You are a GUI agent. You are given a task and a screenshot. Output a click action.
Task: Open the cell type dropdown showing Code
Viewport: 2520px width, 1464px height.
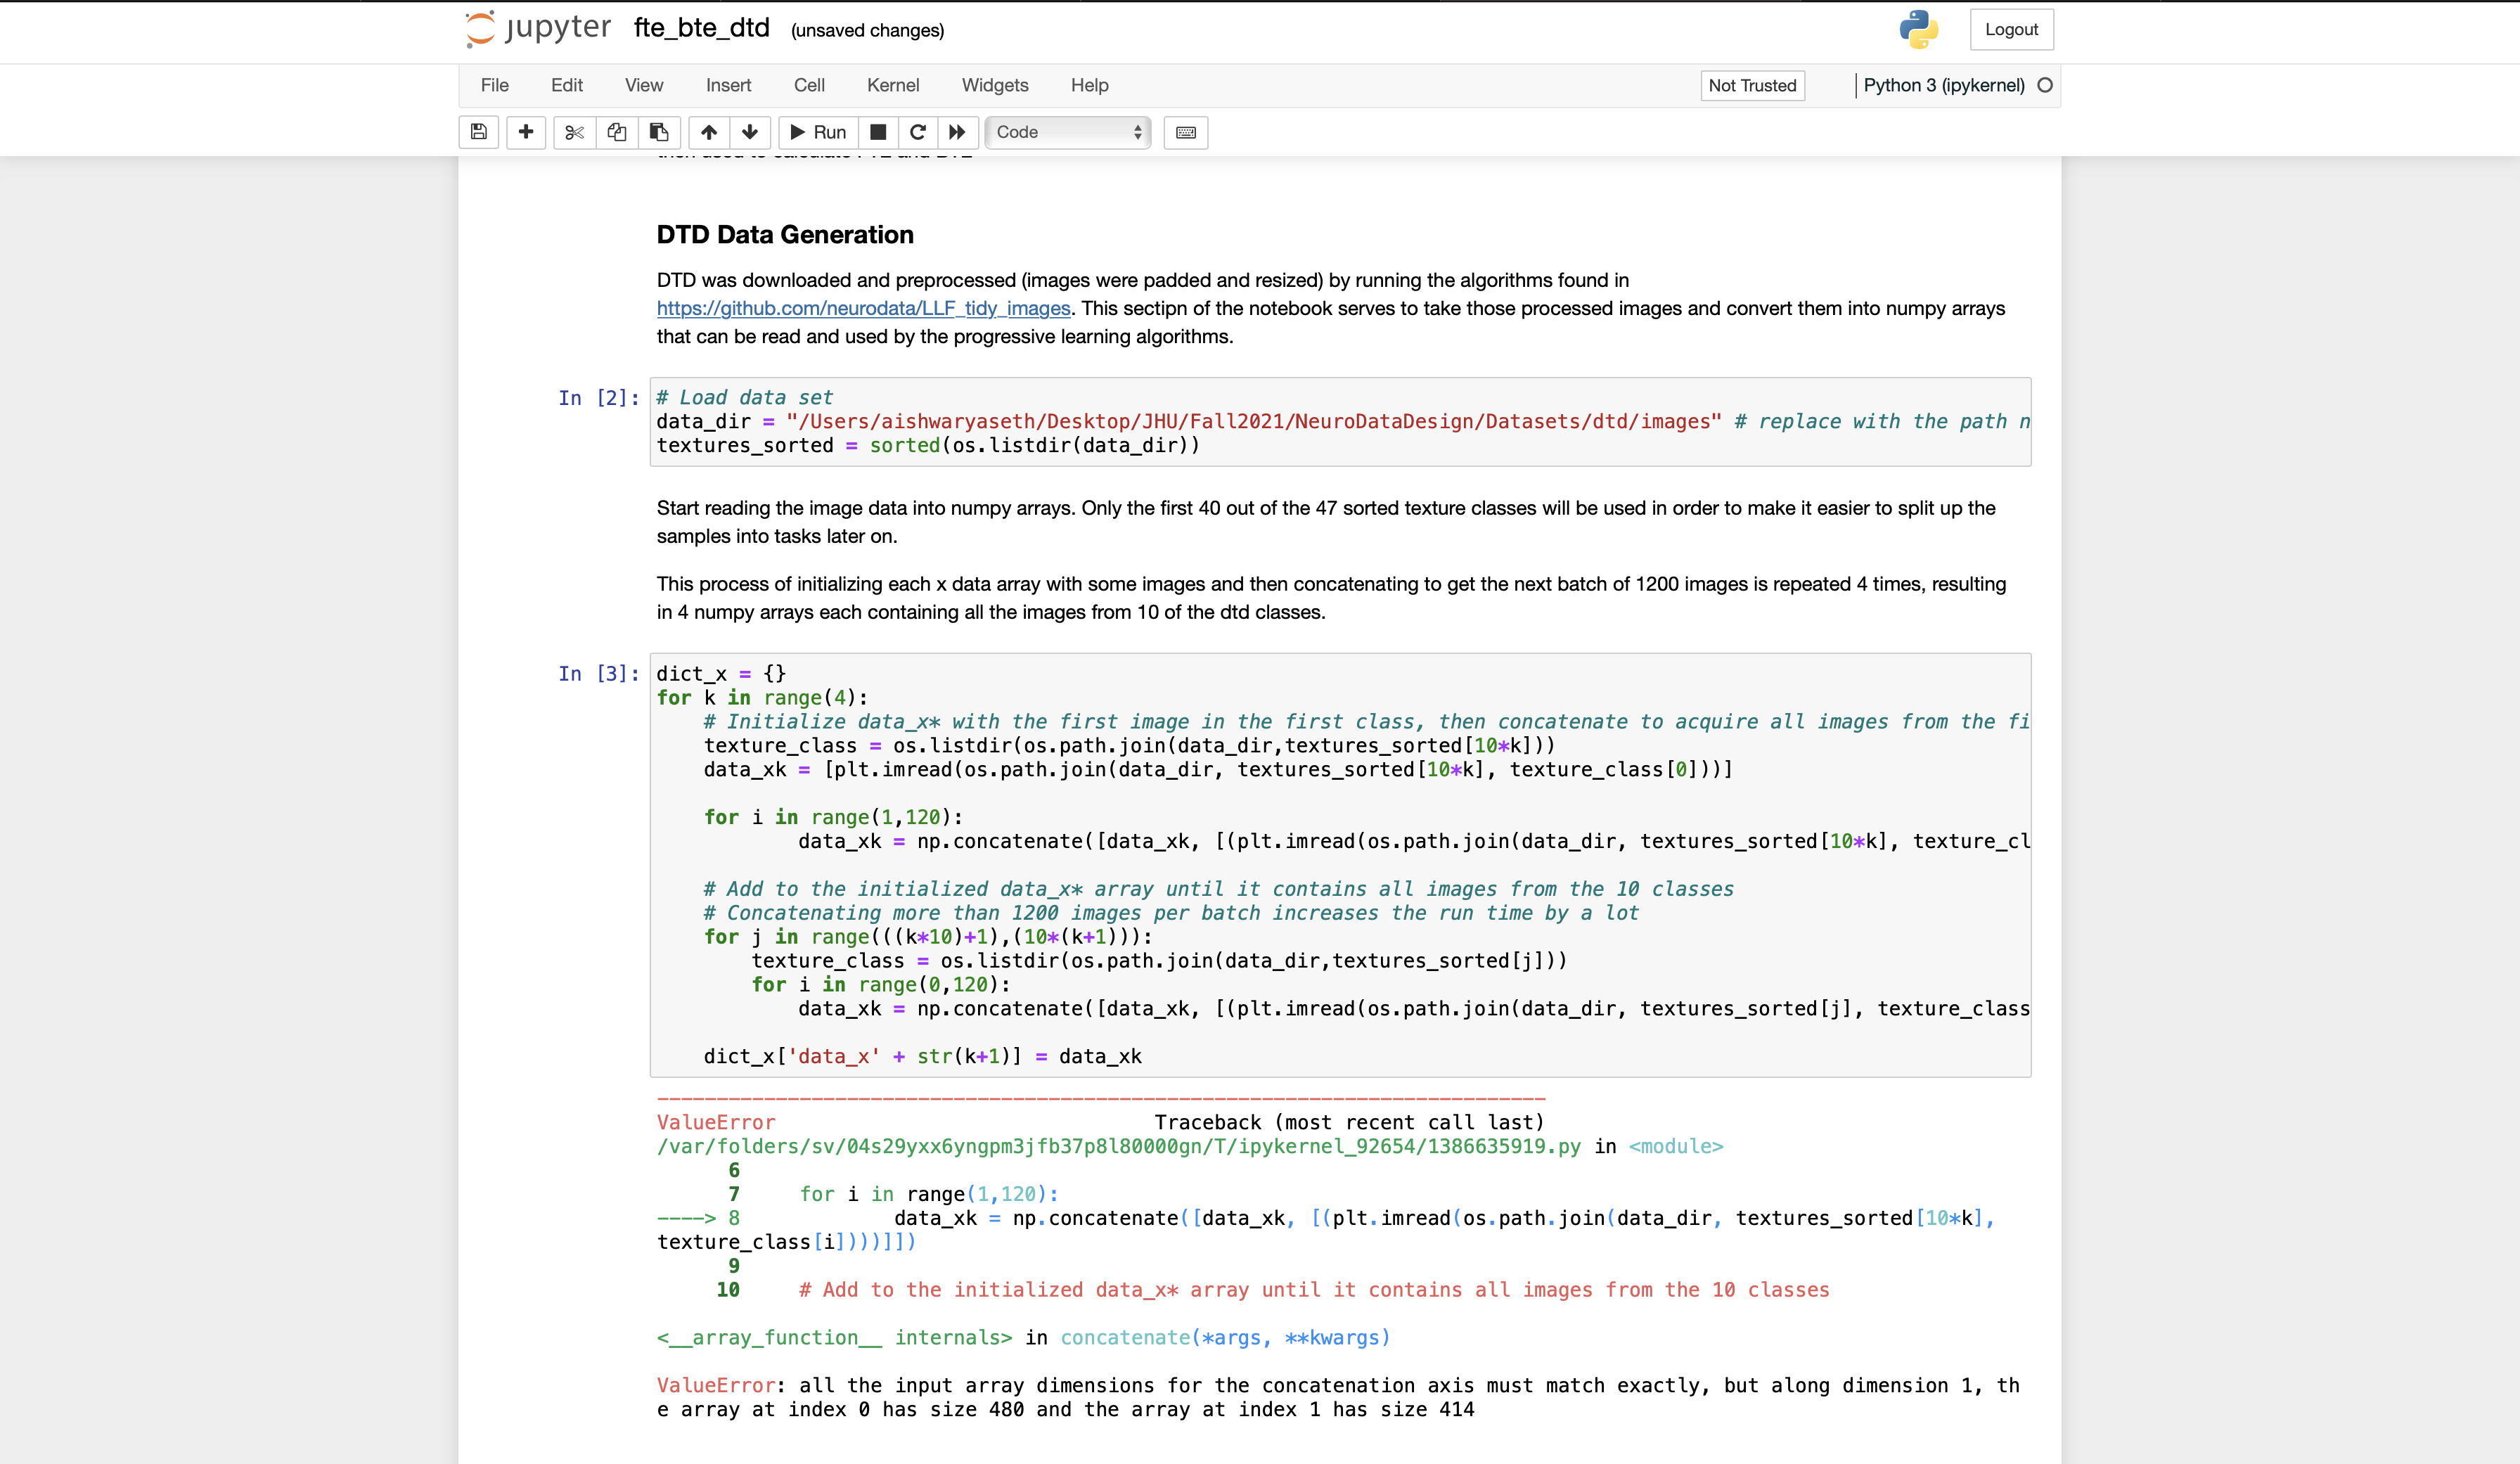[1067, 132]
